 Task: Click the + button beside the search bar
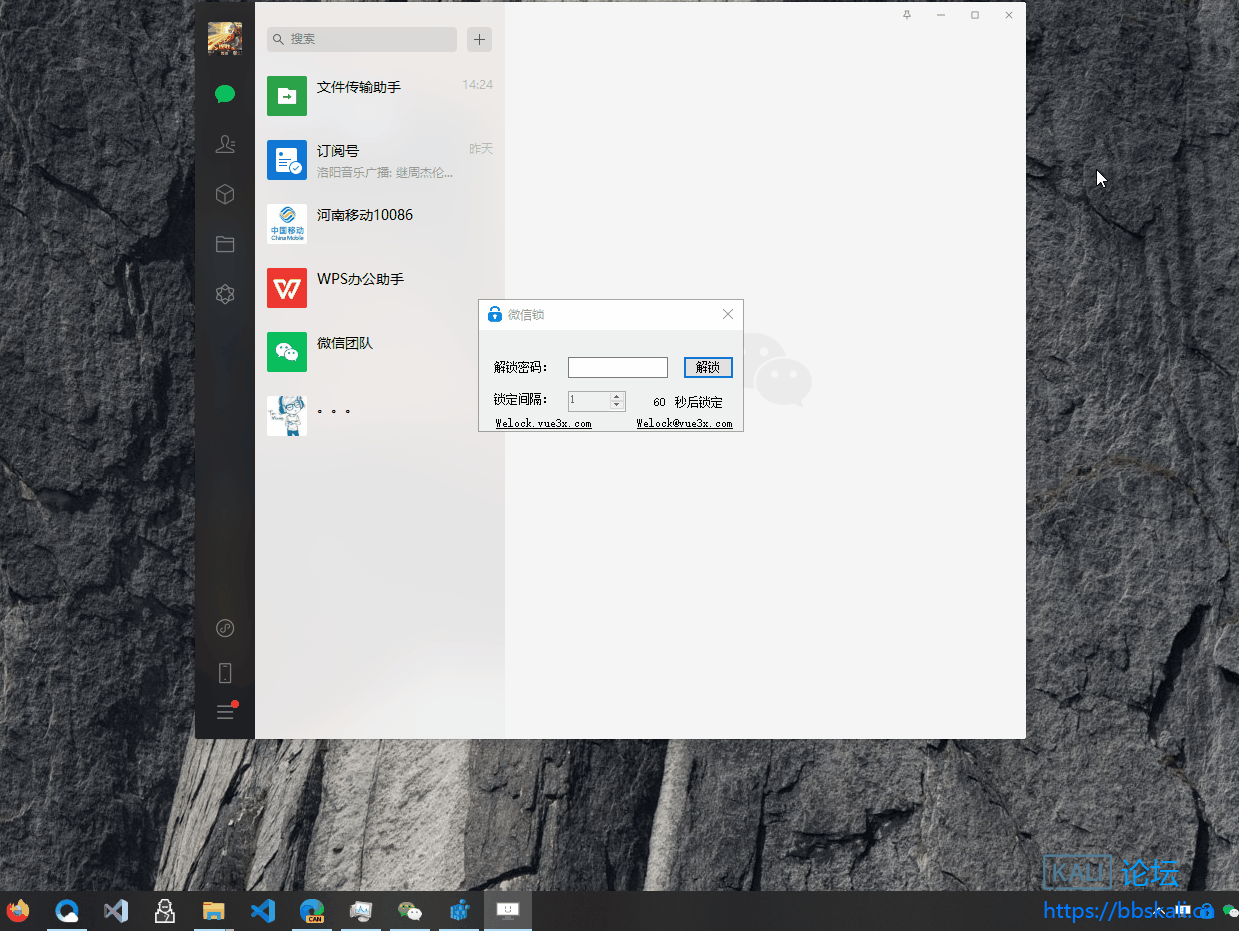[x=479, y=39]
